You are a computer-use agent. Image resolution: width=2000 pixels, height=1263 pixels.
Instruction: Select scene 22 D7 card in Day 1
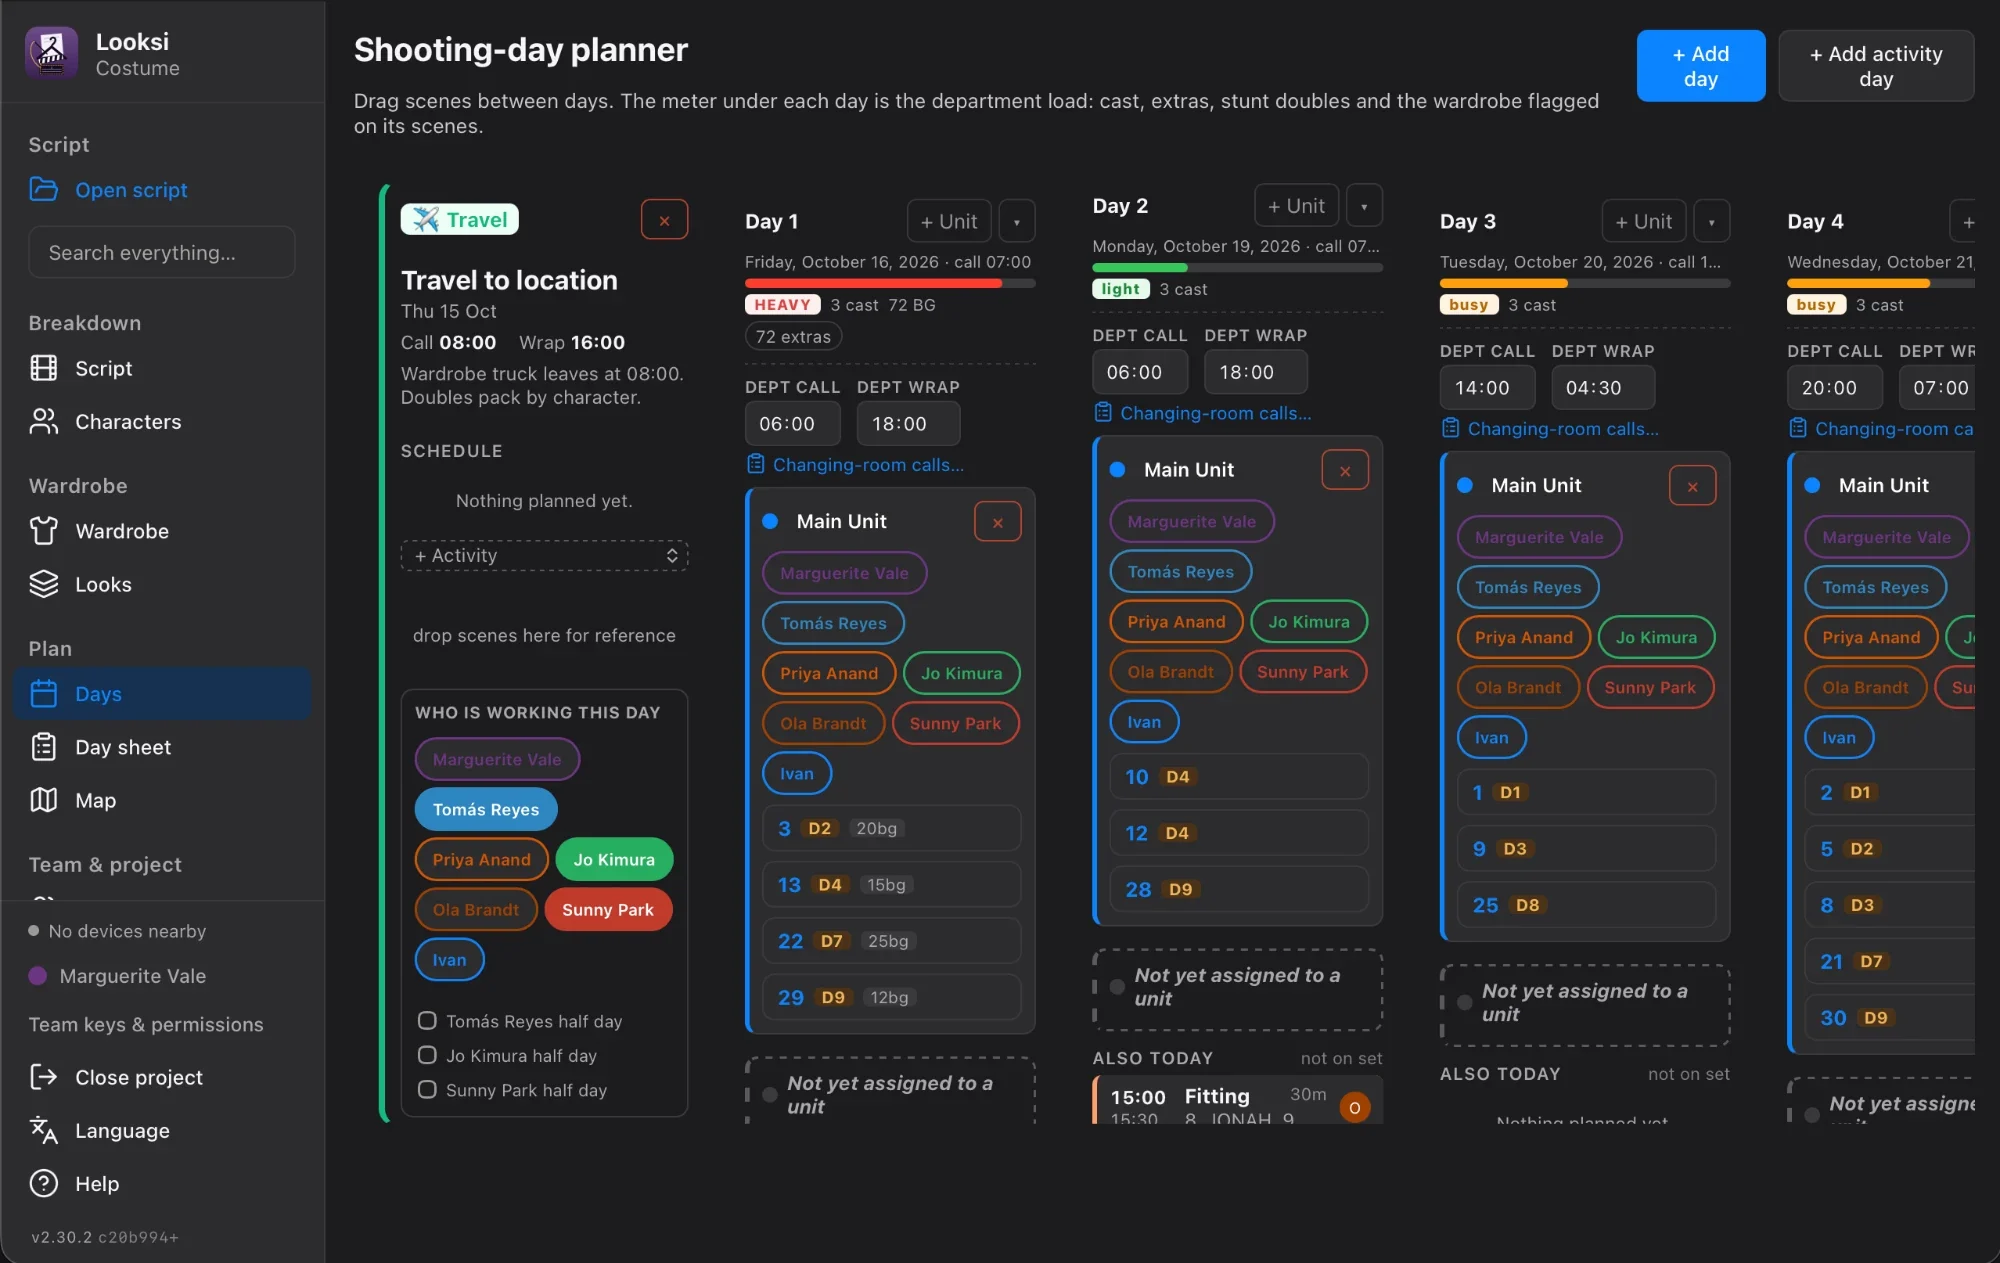click(x=891, y=941)
